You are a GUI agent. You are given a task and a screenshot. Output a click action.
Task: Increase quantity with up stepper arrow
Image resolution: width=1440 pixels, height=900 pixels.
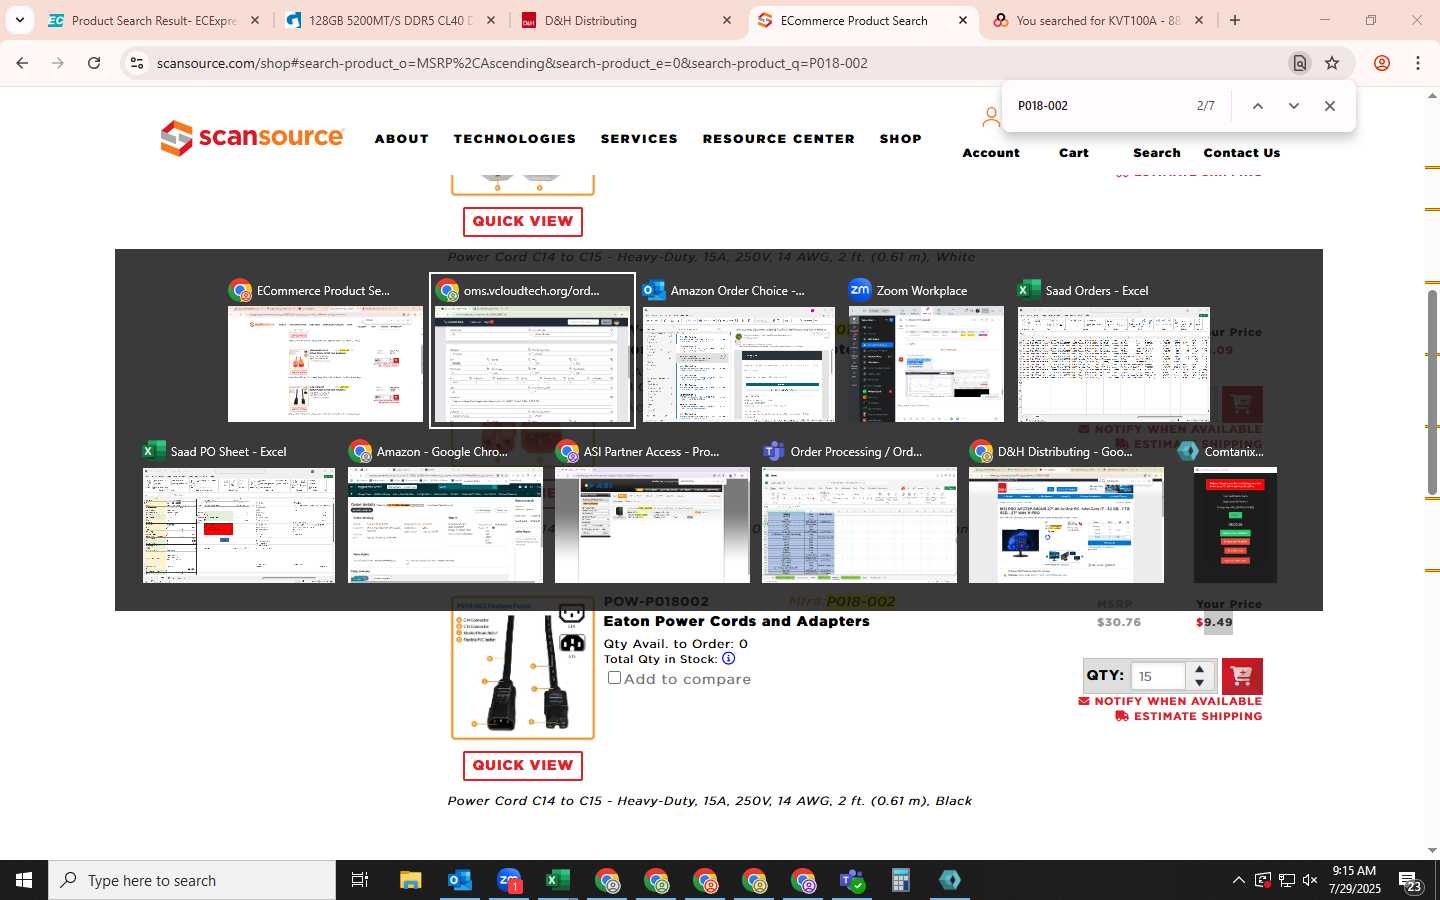[x=1199, y=669]
